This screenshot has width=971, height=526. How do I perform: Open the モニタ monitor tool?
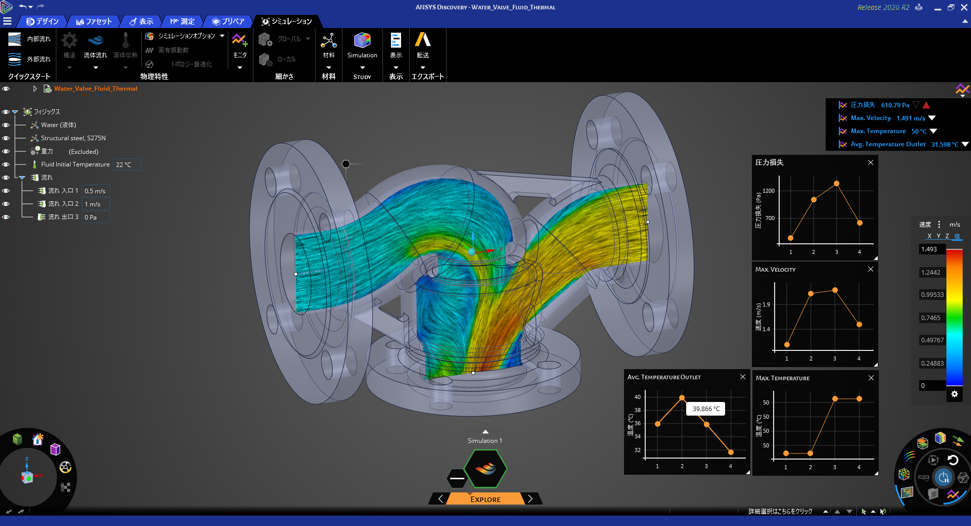[240, 41]
